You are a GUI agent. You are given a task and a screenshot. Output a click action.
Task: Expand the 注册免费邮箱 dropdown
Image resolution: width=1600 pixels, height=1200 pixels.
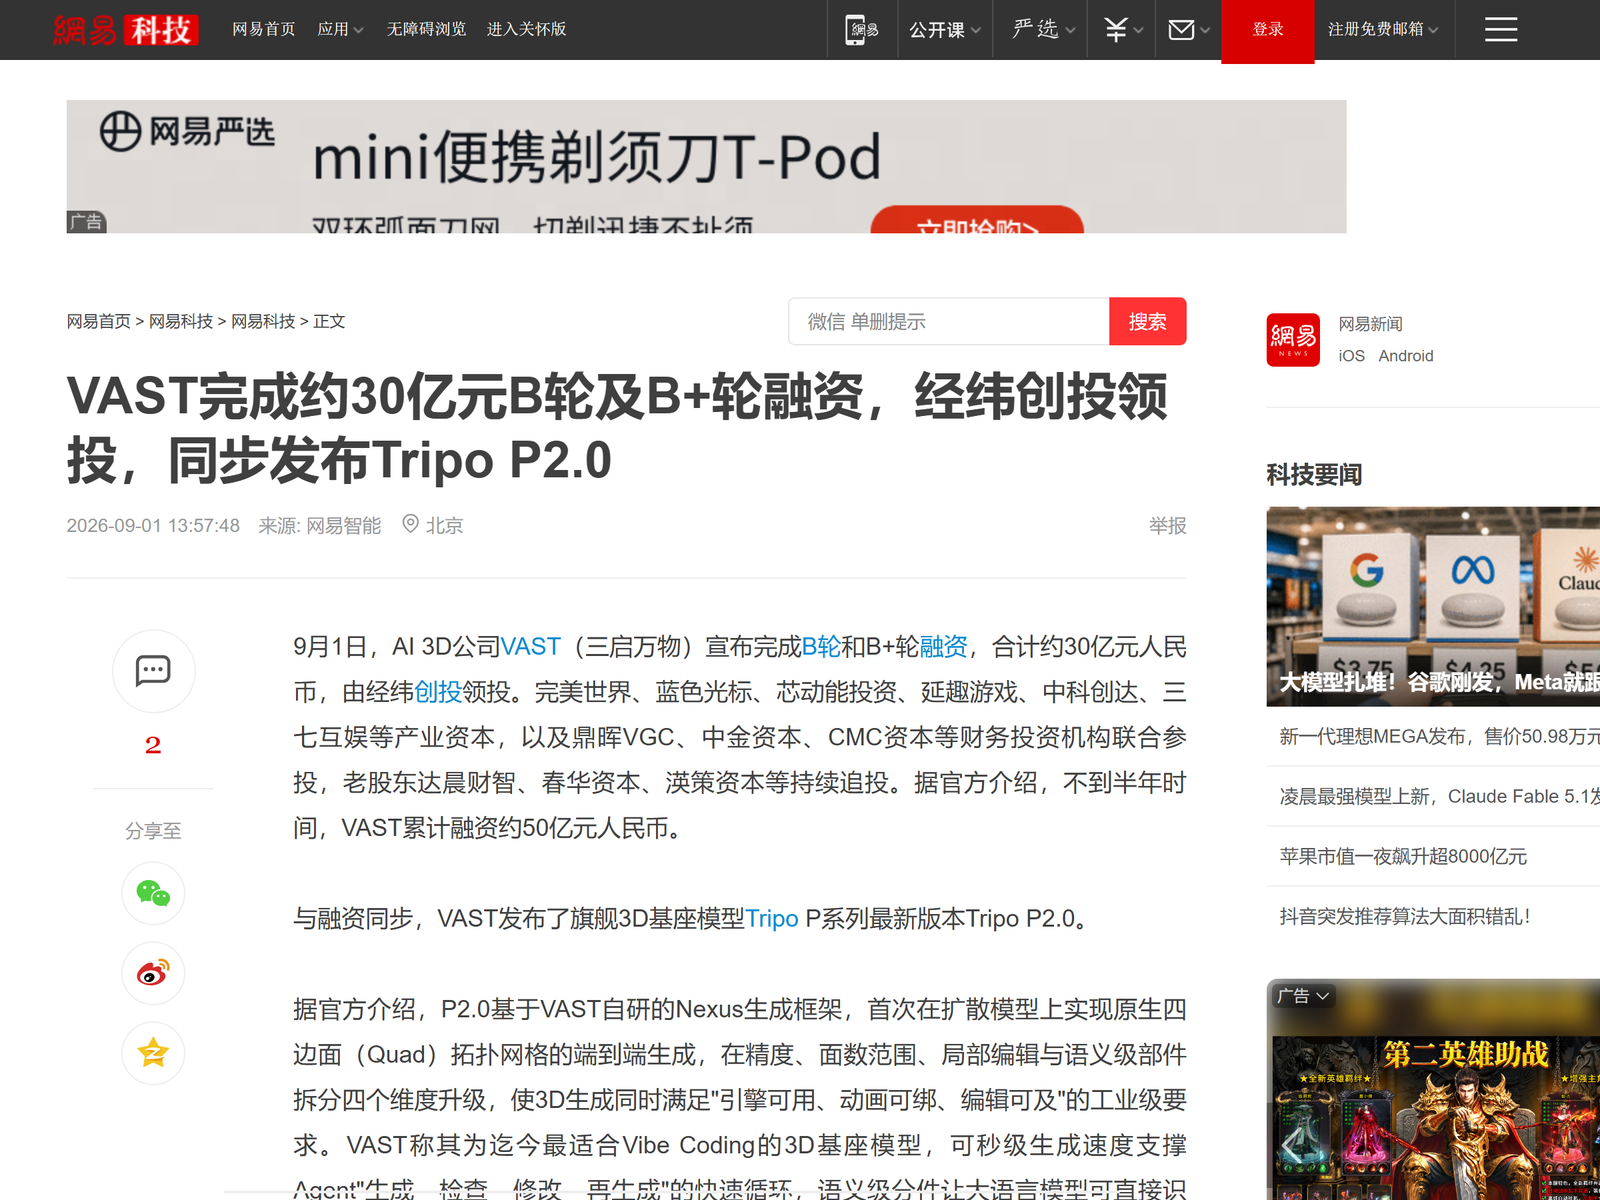click(1383, 30)
